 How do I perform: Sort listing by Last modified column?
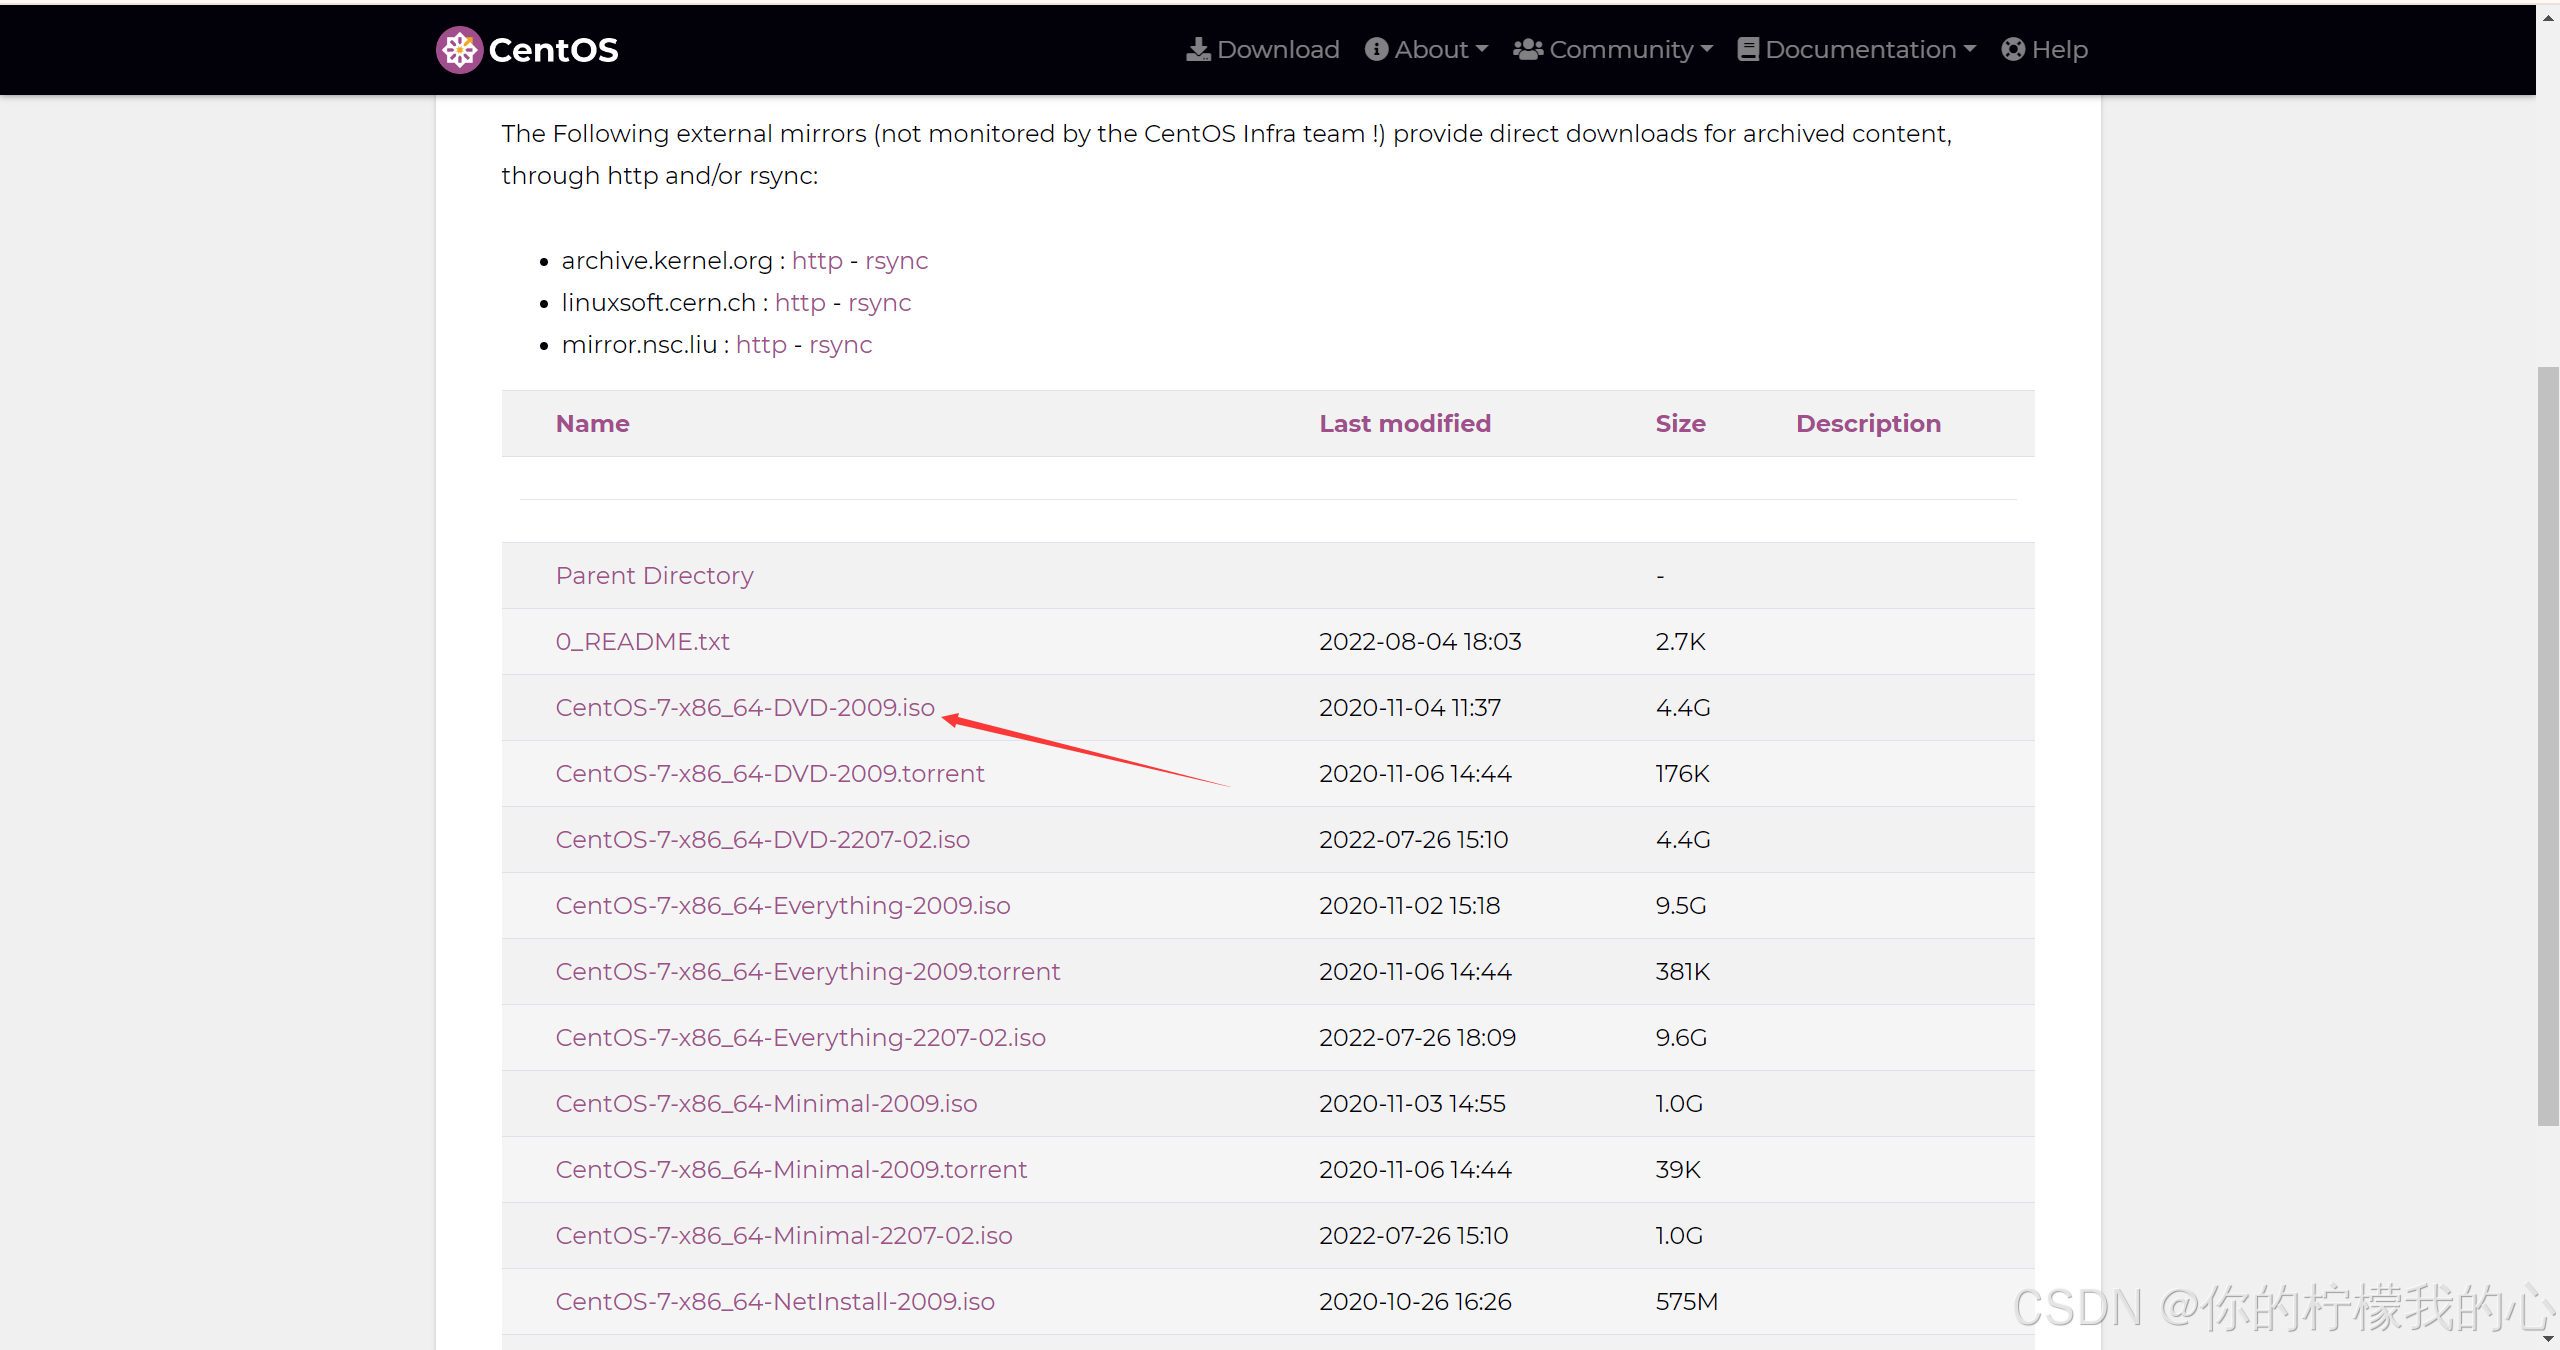point(1404,424)
